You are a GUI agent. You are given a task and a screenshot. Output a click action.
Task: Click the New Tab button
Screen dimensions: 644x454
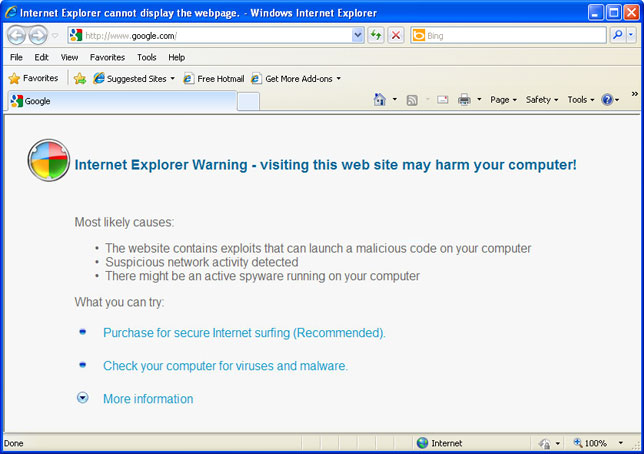pos(248,101)
